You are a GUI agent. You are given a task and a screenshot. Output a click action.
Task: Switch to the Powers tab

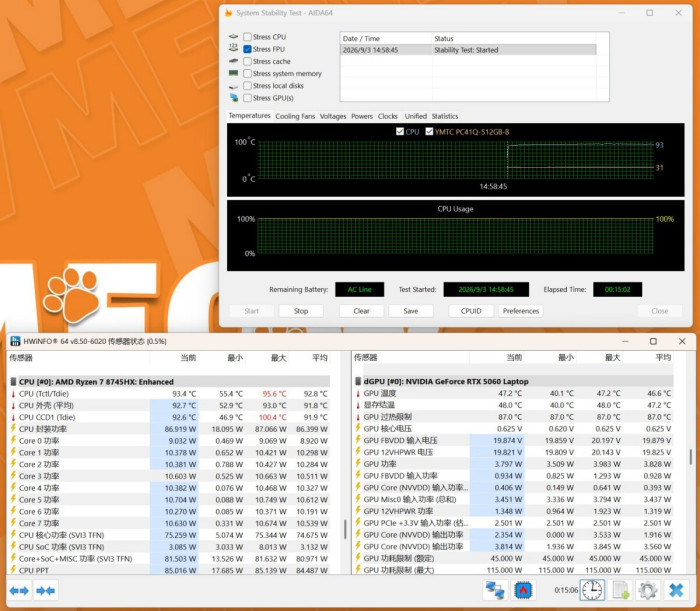coord(362,116)
